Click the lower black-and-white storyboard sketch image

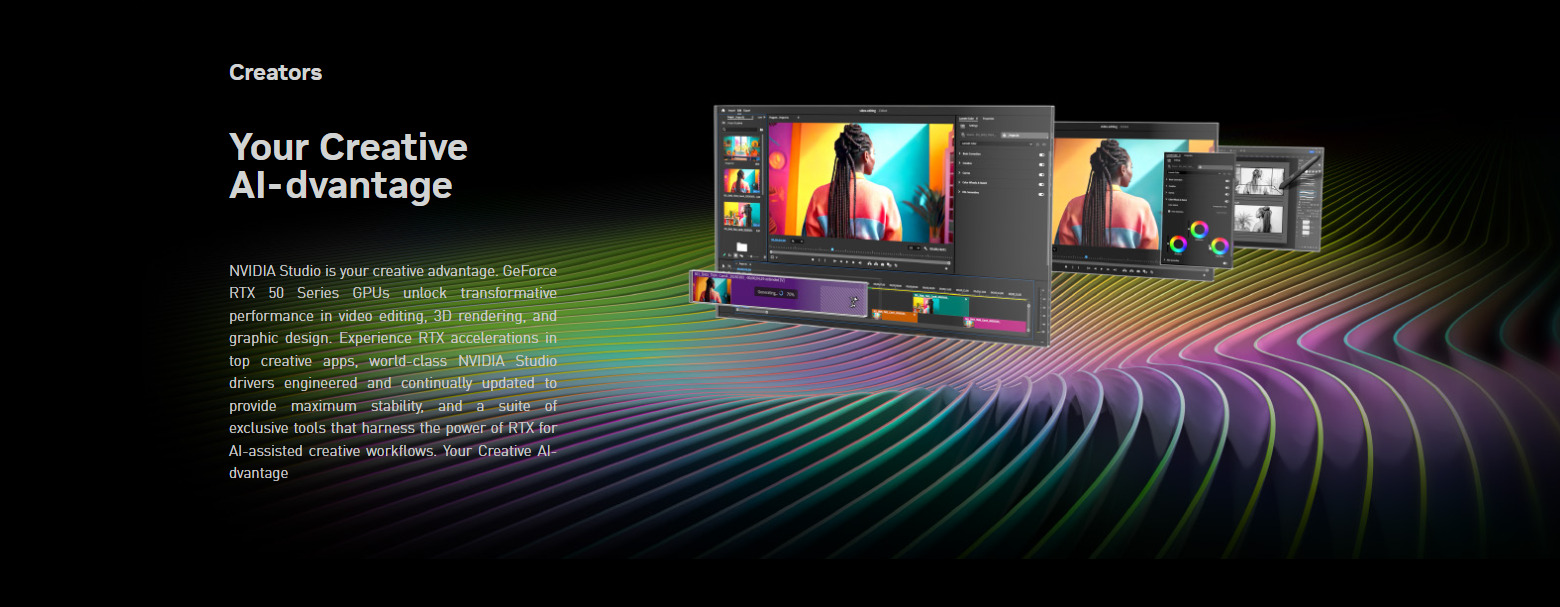pyautogui.click(x=1259, y=218)
